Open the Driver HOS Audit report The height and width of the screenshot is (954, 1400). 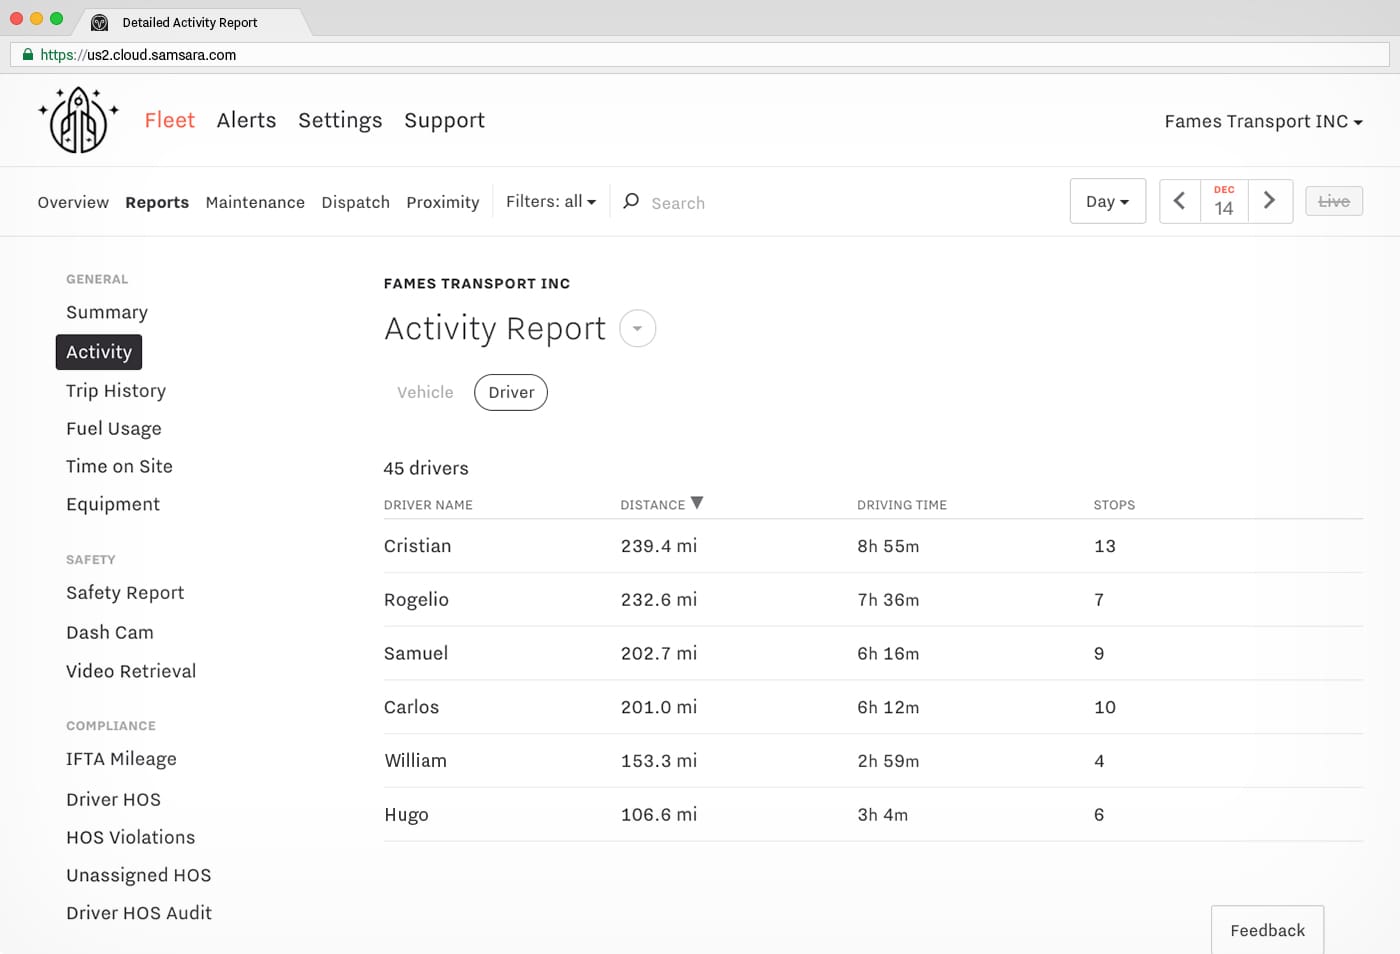point(139,913)
